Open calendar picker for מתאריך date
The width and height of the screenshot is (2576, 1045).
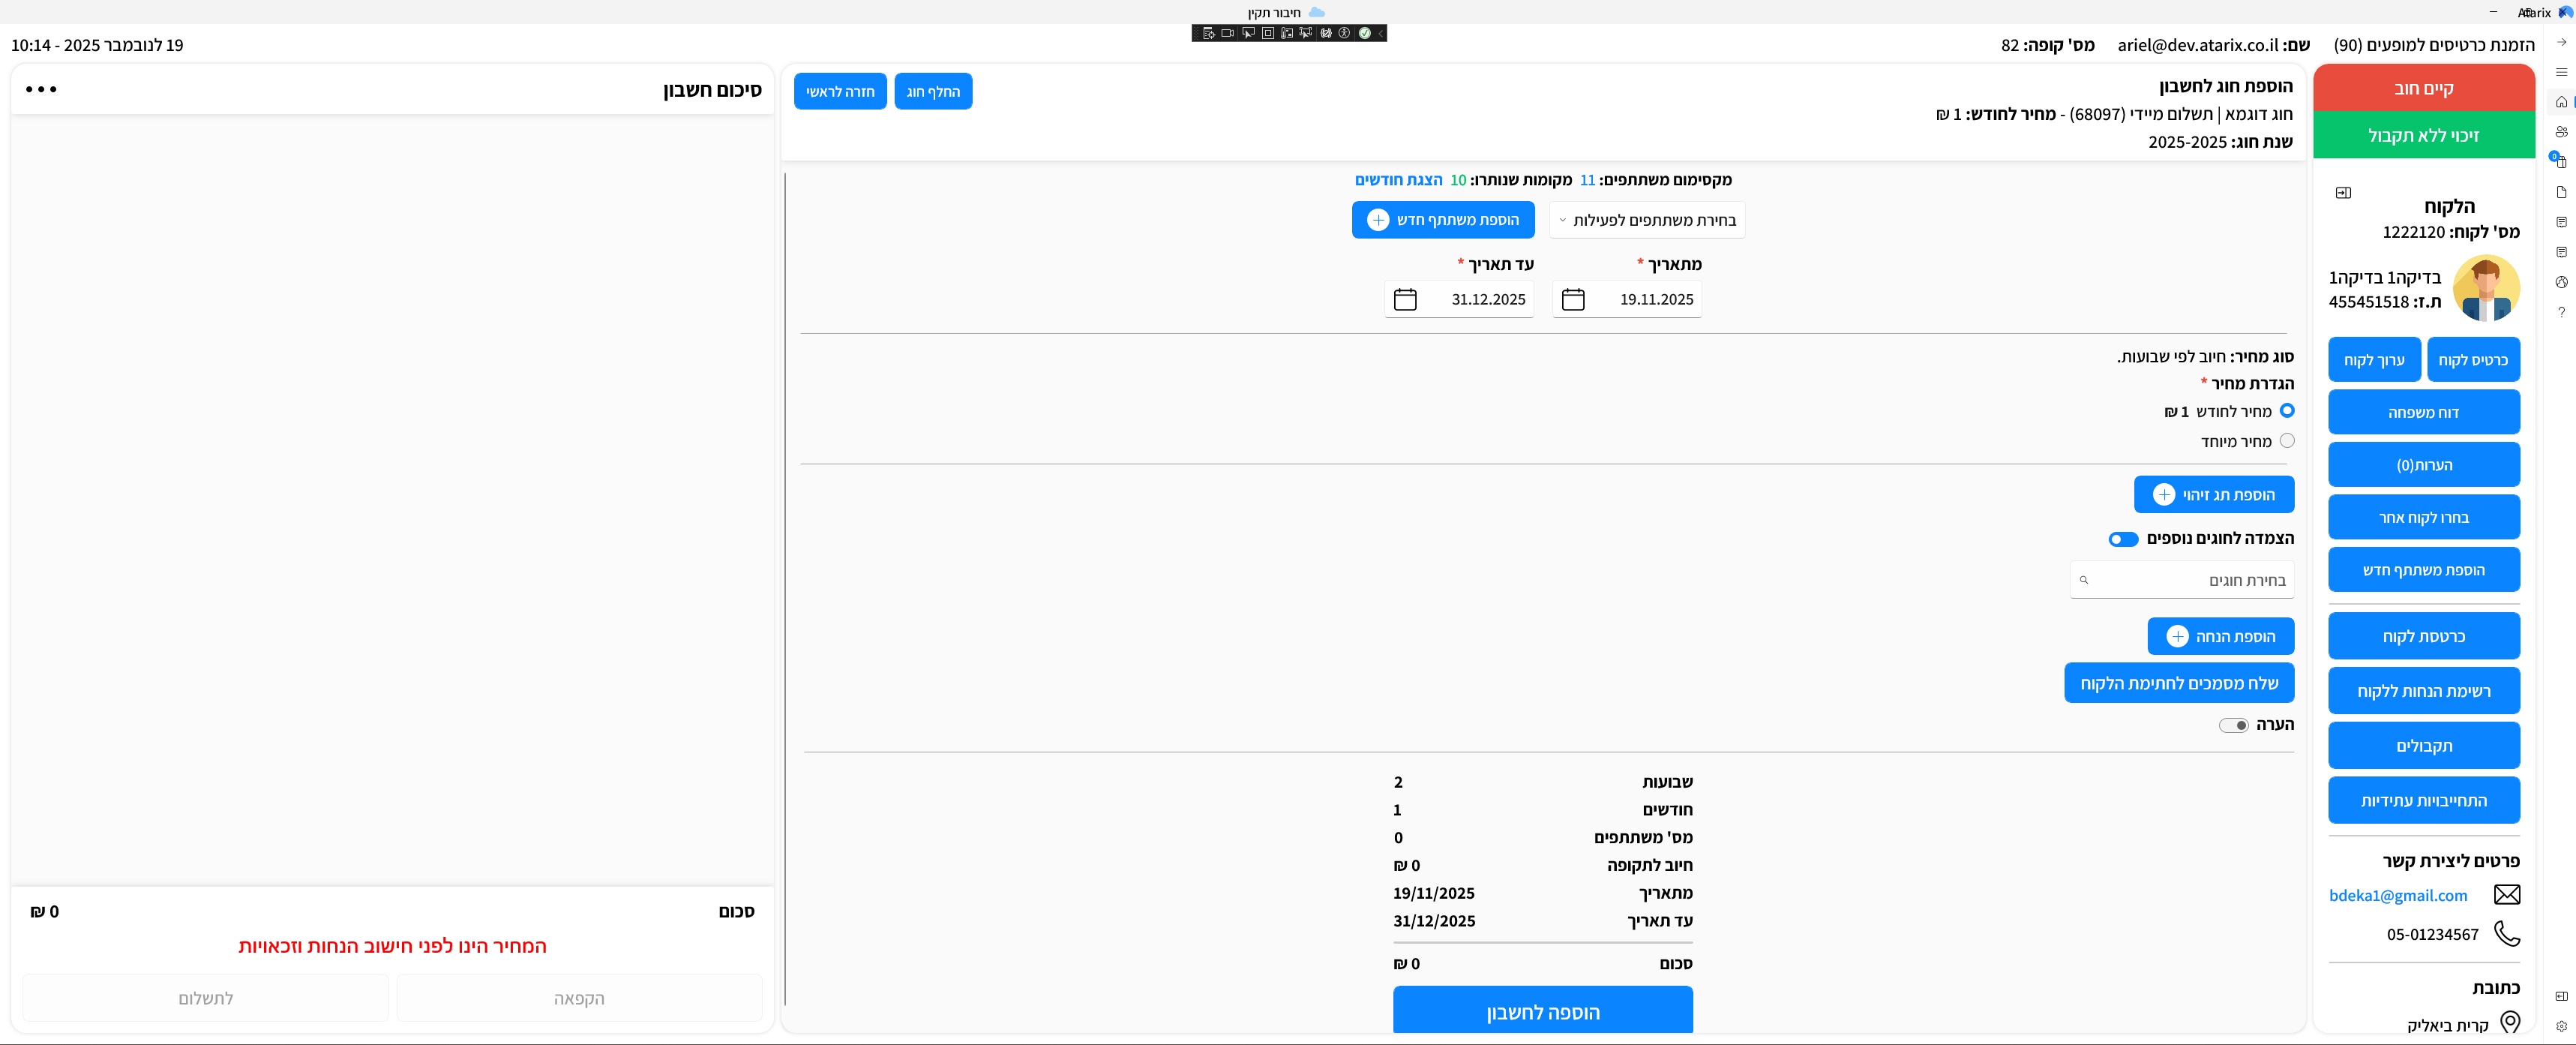coord(1573,299)
